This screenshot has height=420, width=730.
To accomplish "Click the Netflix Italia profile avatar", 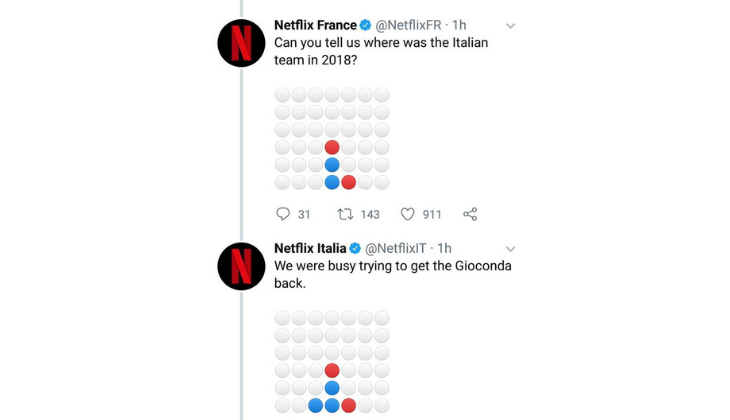I will click(x=241, y=266).
